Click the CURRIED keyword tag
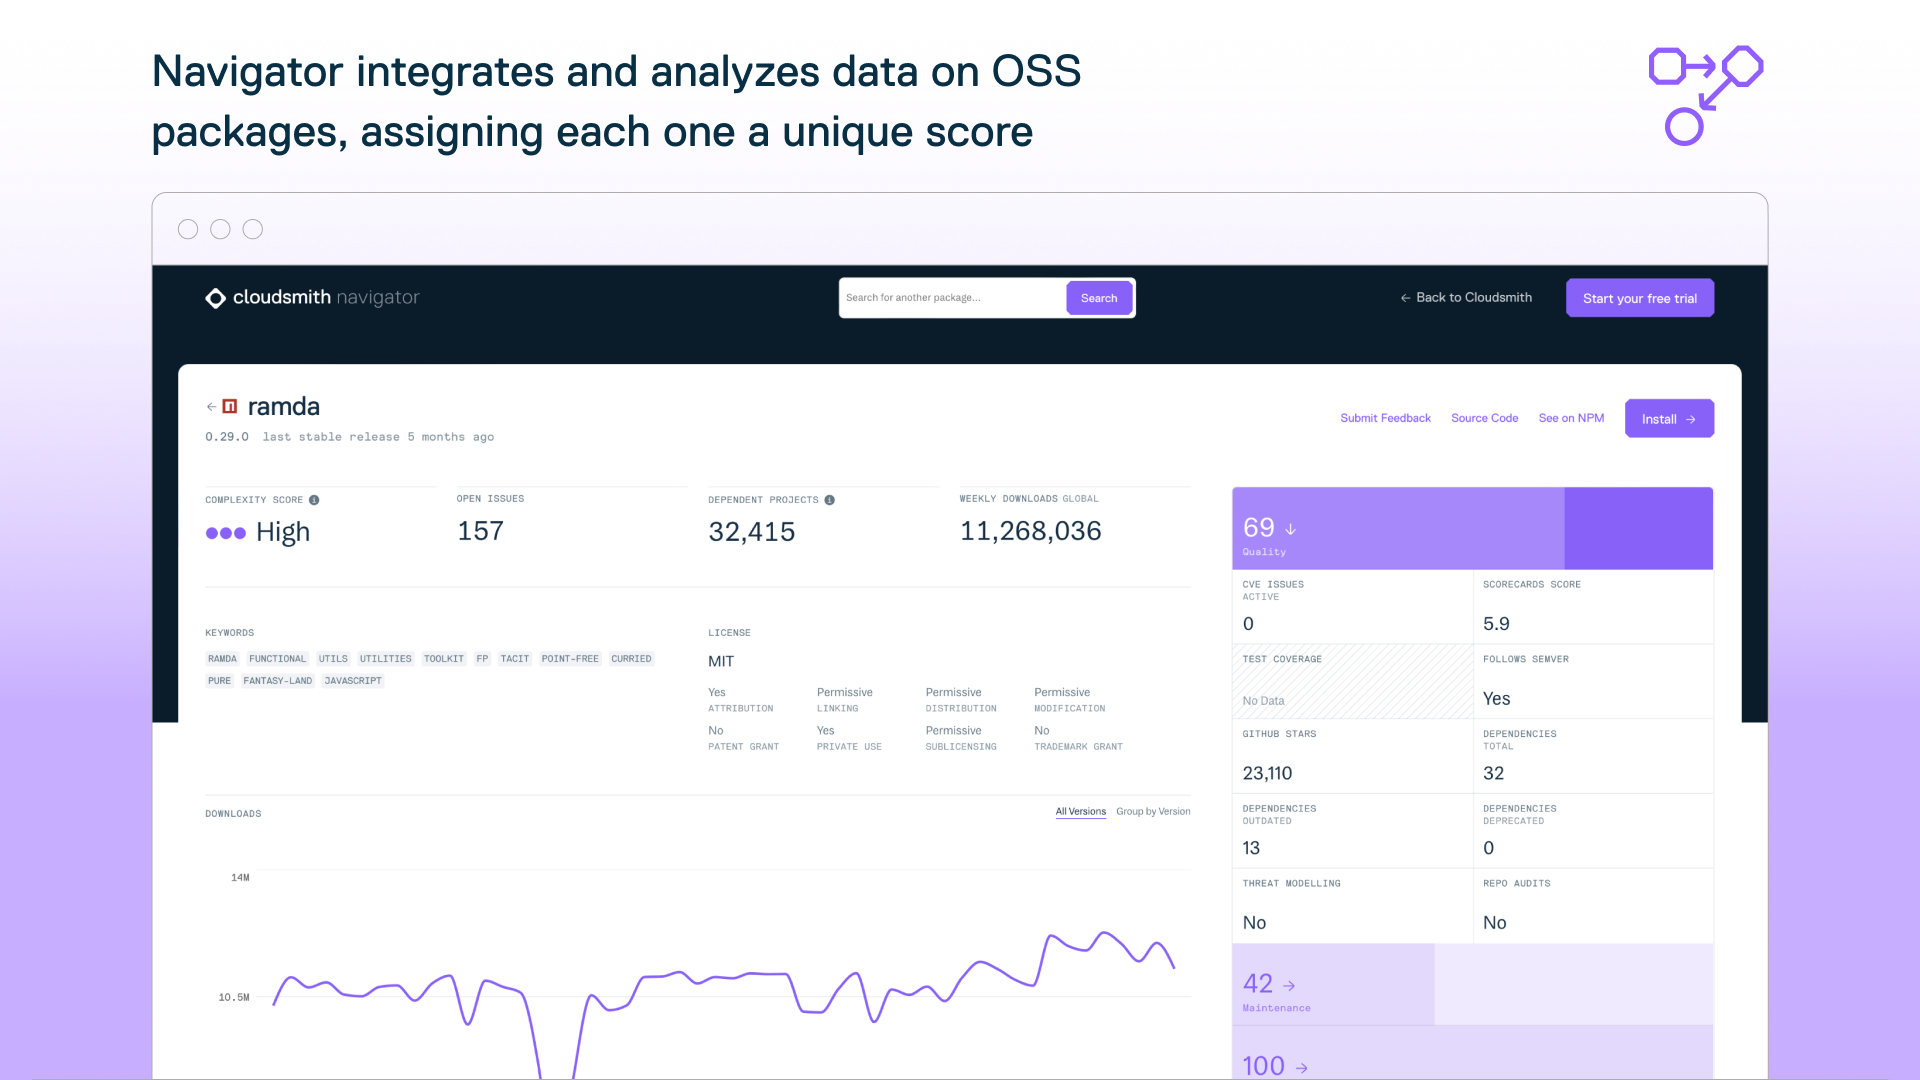1920x1080 pixels. [x=631, y=659]
